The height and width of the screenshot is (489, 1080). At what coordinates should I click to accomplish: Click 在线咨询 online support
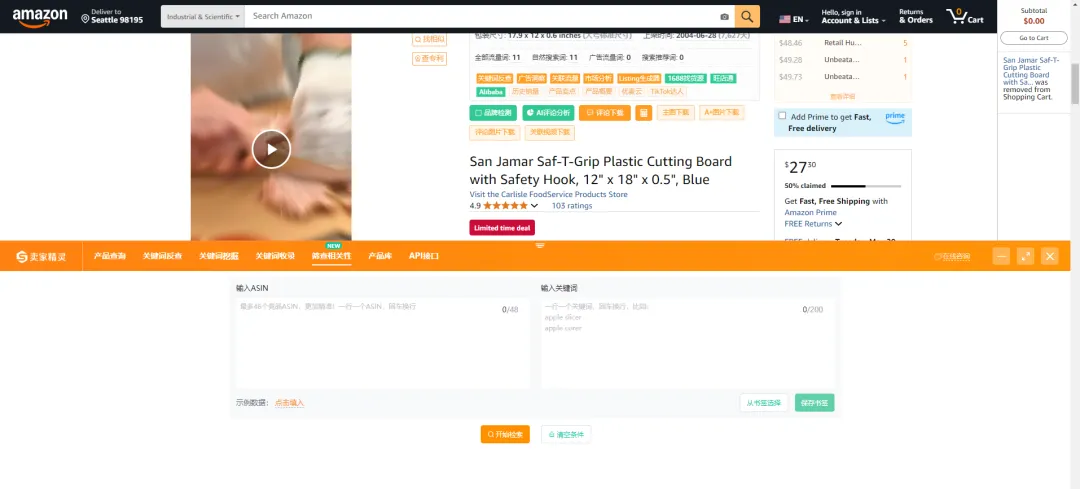(x=952, y=257)
